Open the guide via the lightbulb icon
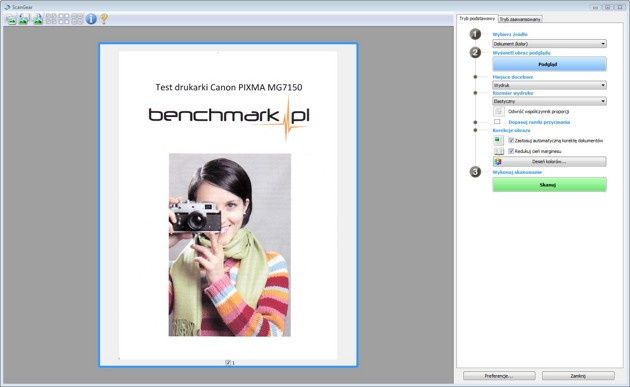630x387 pixels. 104,18
